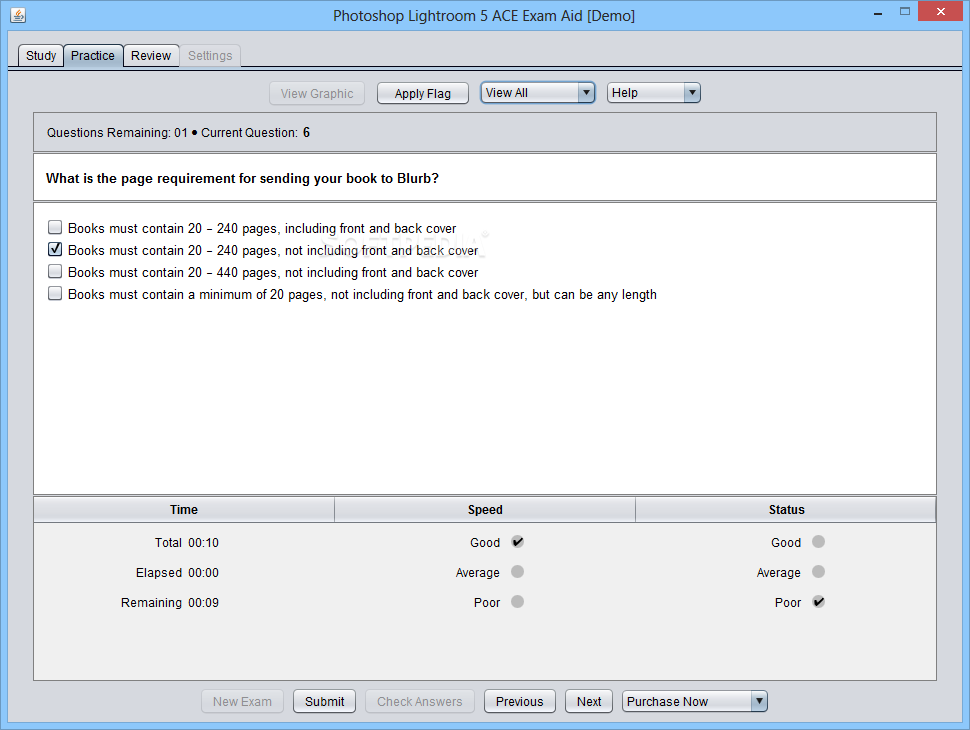
Task: Click the Time column header
Action: click(184, 510)
